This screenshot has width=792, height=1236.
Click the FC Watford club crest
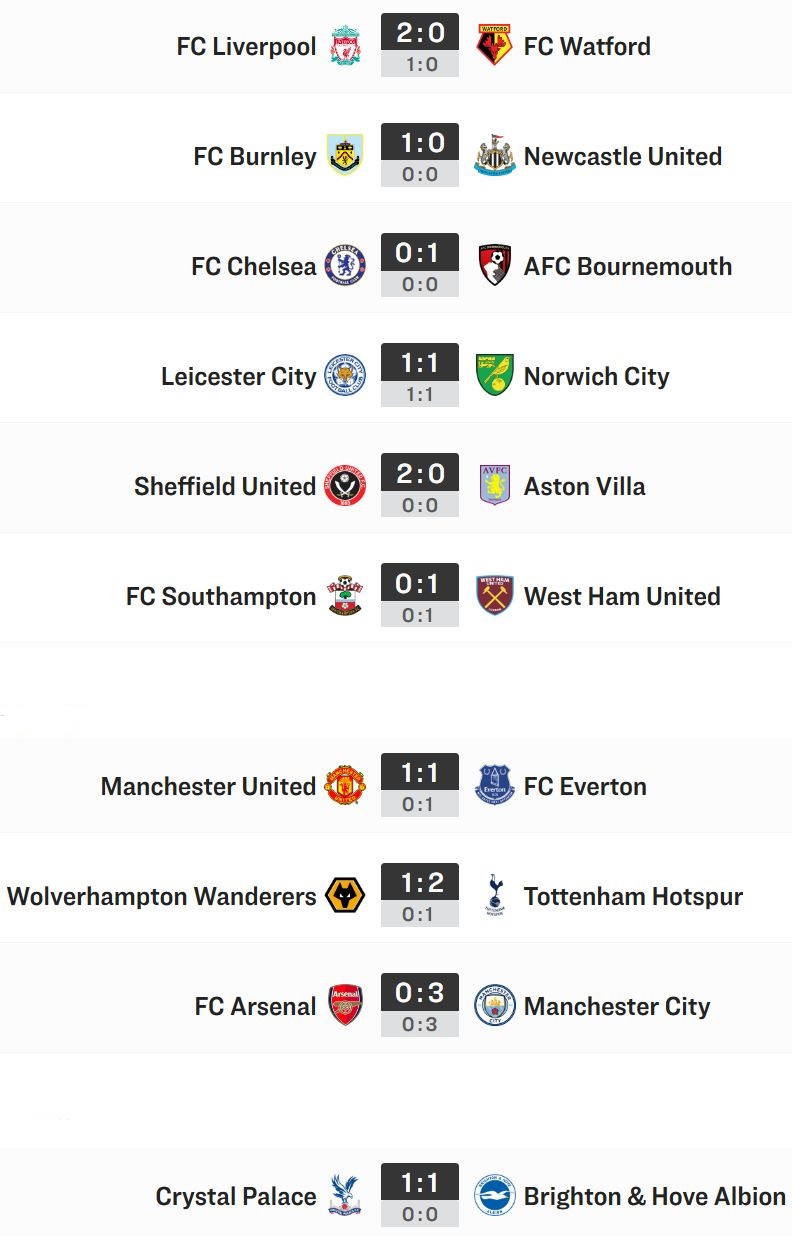494,46
